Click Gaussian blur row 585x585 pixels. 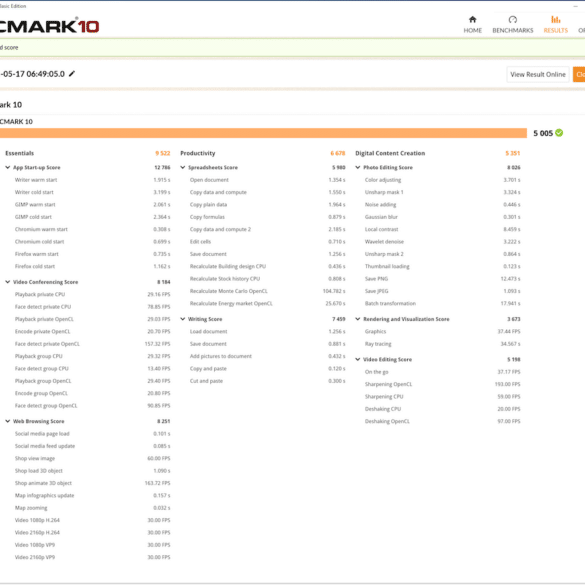(442, 217)
